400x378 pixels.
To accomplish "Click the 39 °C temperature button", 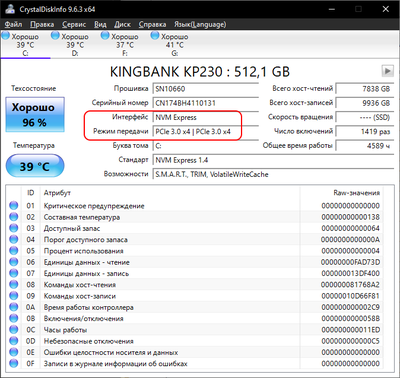I will [35, 166].
